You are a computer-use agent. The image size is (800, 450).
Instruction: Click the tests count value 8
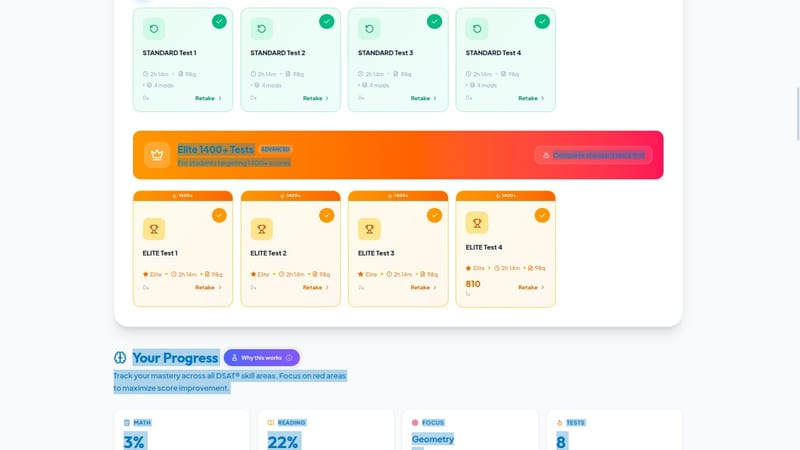pyautogui.click(x=561, y=441)
